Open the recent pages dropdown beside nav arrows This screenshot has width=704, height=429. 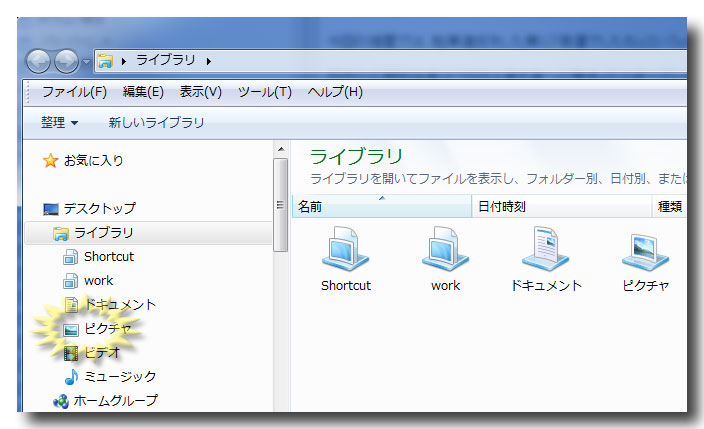click(86, 62)
